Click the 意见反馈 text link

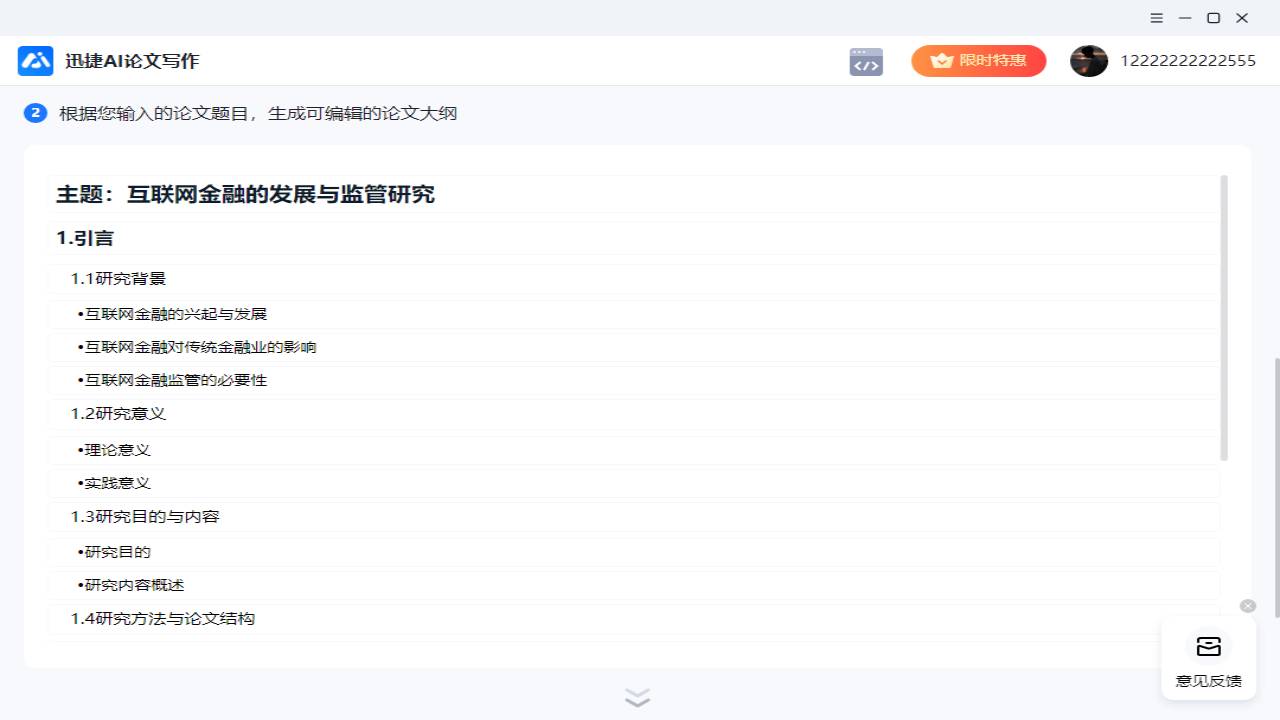pyautogui.click(x=1208, y=680)
